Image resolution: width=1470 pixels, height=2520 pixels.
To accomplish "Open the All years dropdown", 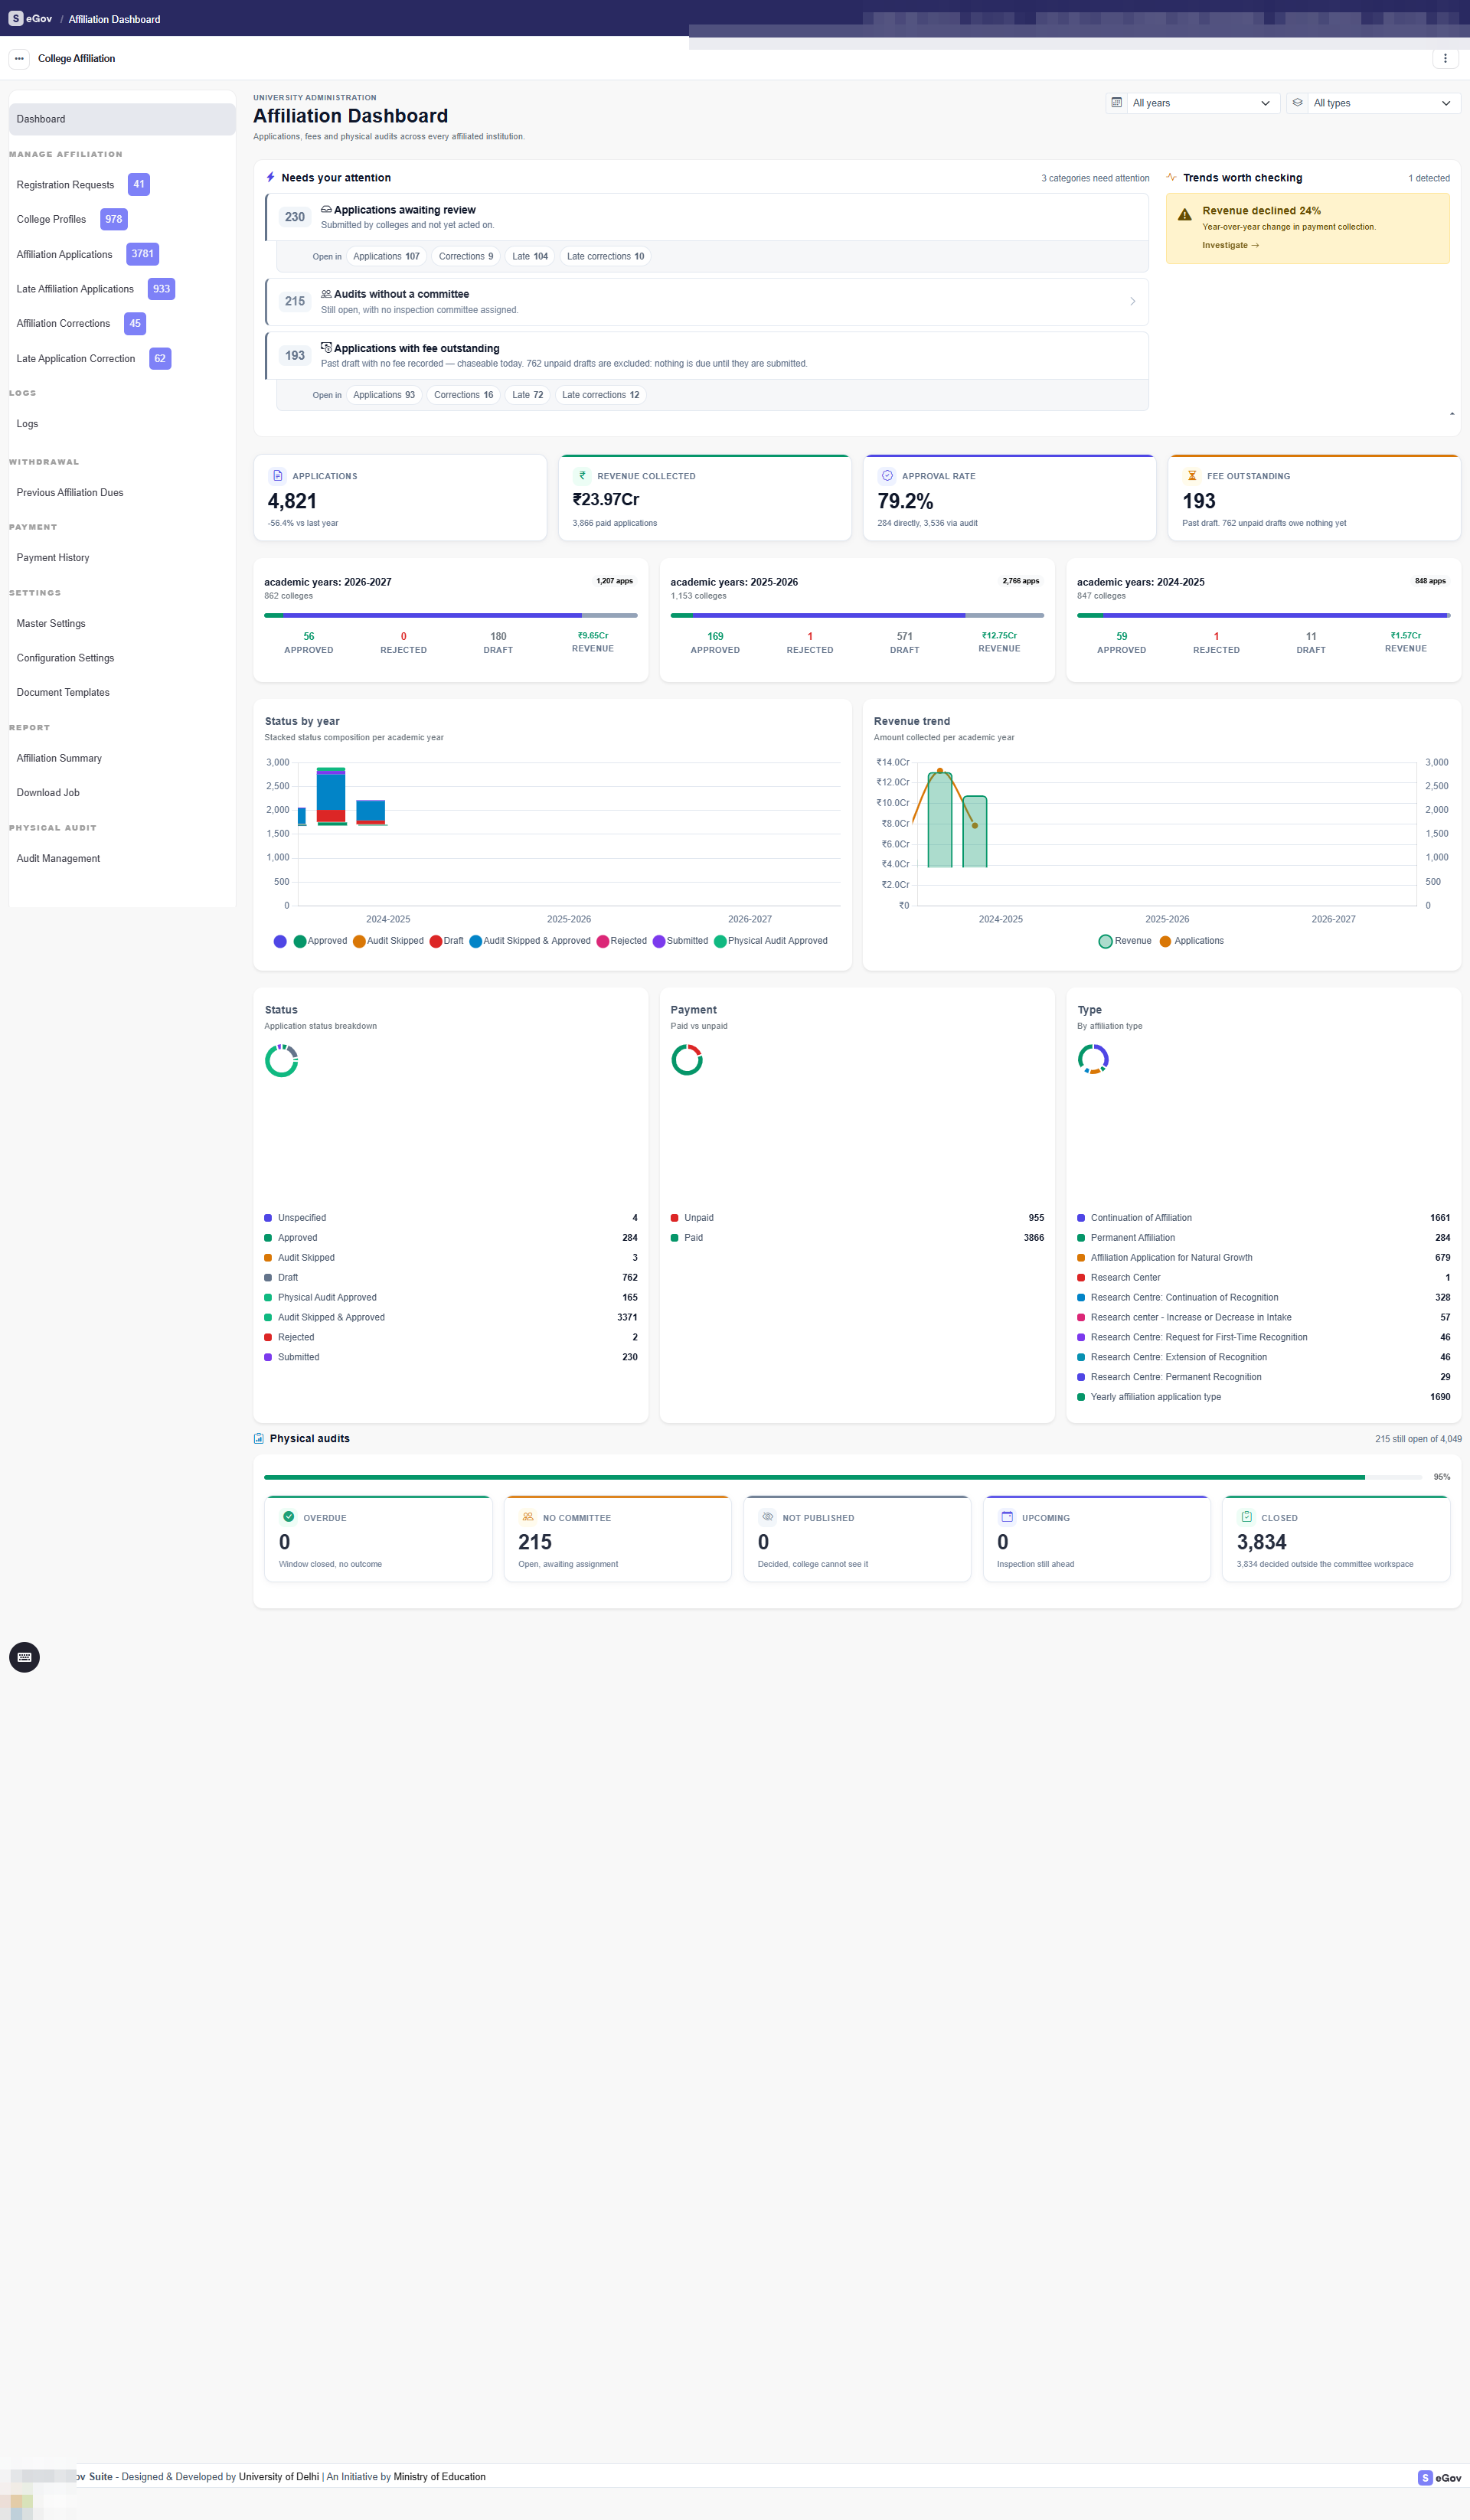I will point(1193,103).
